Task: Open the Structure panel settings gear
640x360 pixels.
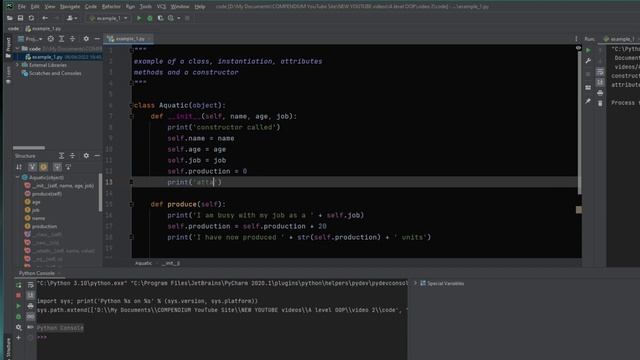Action: tap(86, 156)
